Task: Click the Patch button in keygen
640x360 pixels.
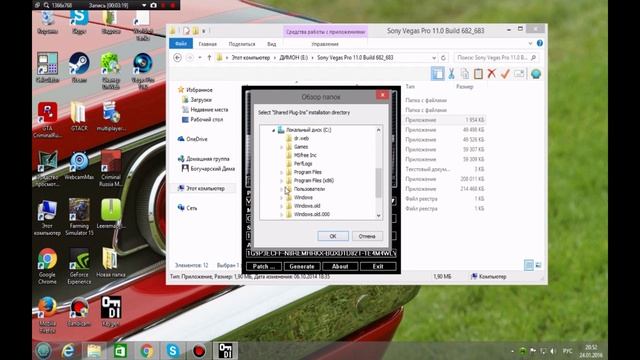Action: (x=264, y=267)
